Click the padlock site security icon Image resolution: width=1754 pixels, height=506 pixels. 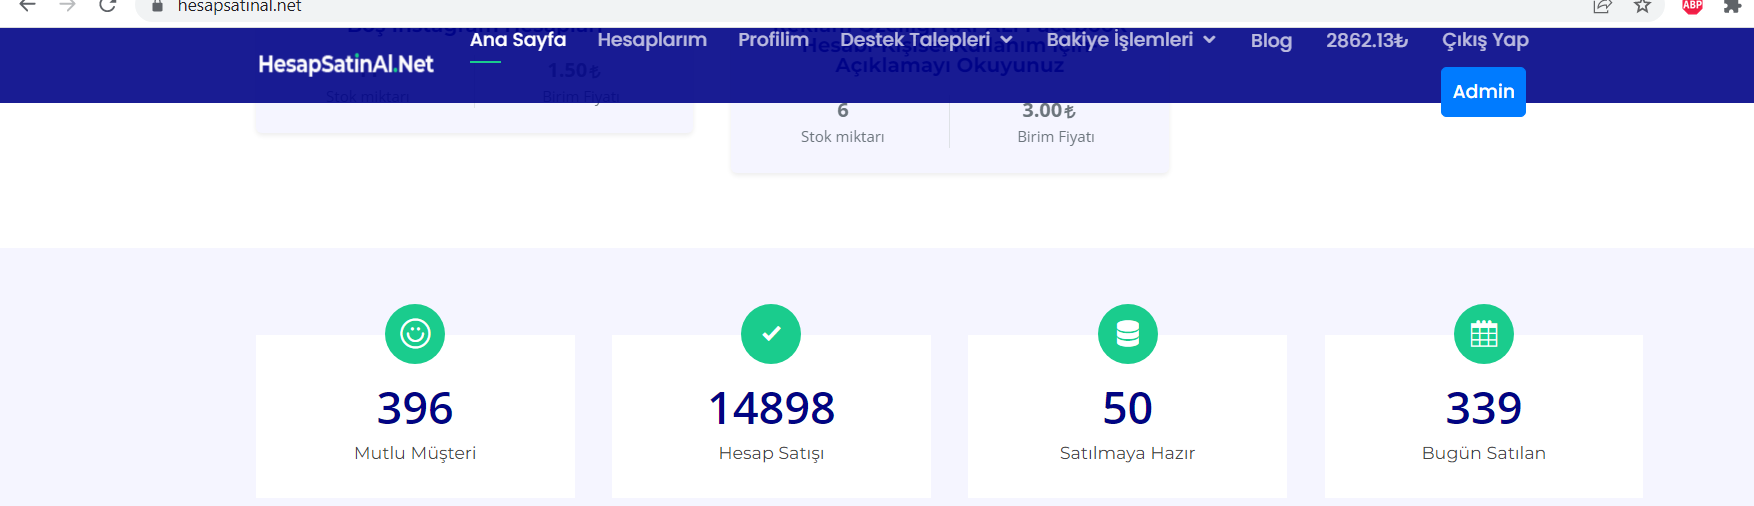[157, 6]
